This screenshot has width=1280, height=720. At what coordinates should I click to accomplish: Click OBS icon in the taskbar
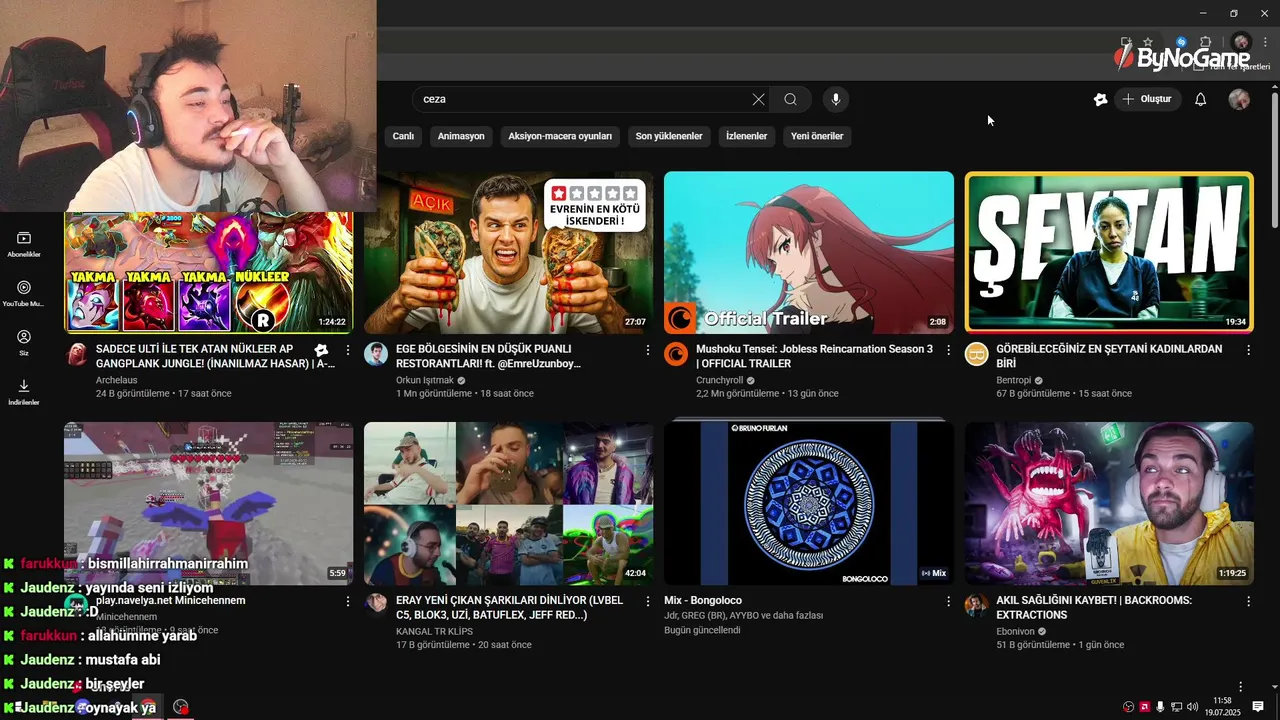point(180,707)
